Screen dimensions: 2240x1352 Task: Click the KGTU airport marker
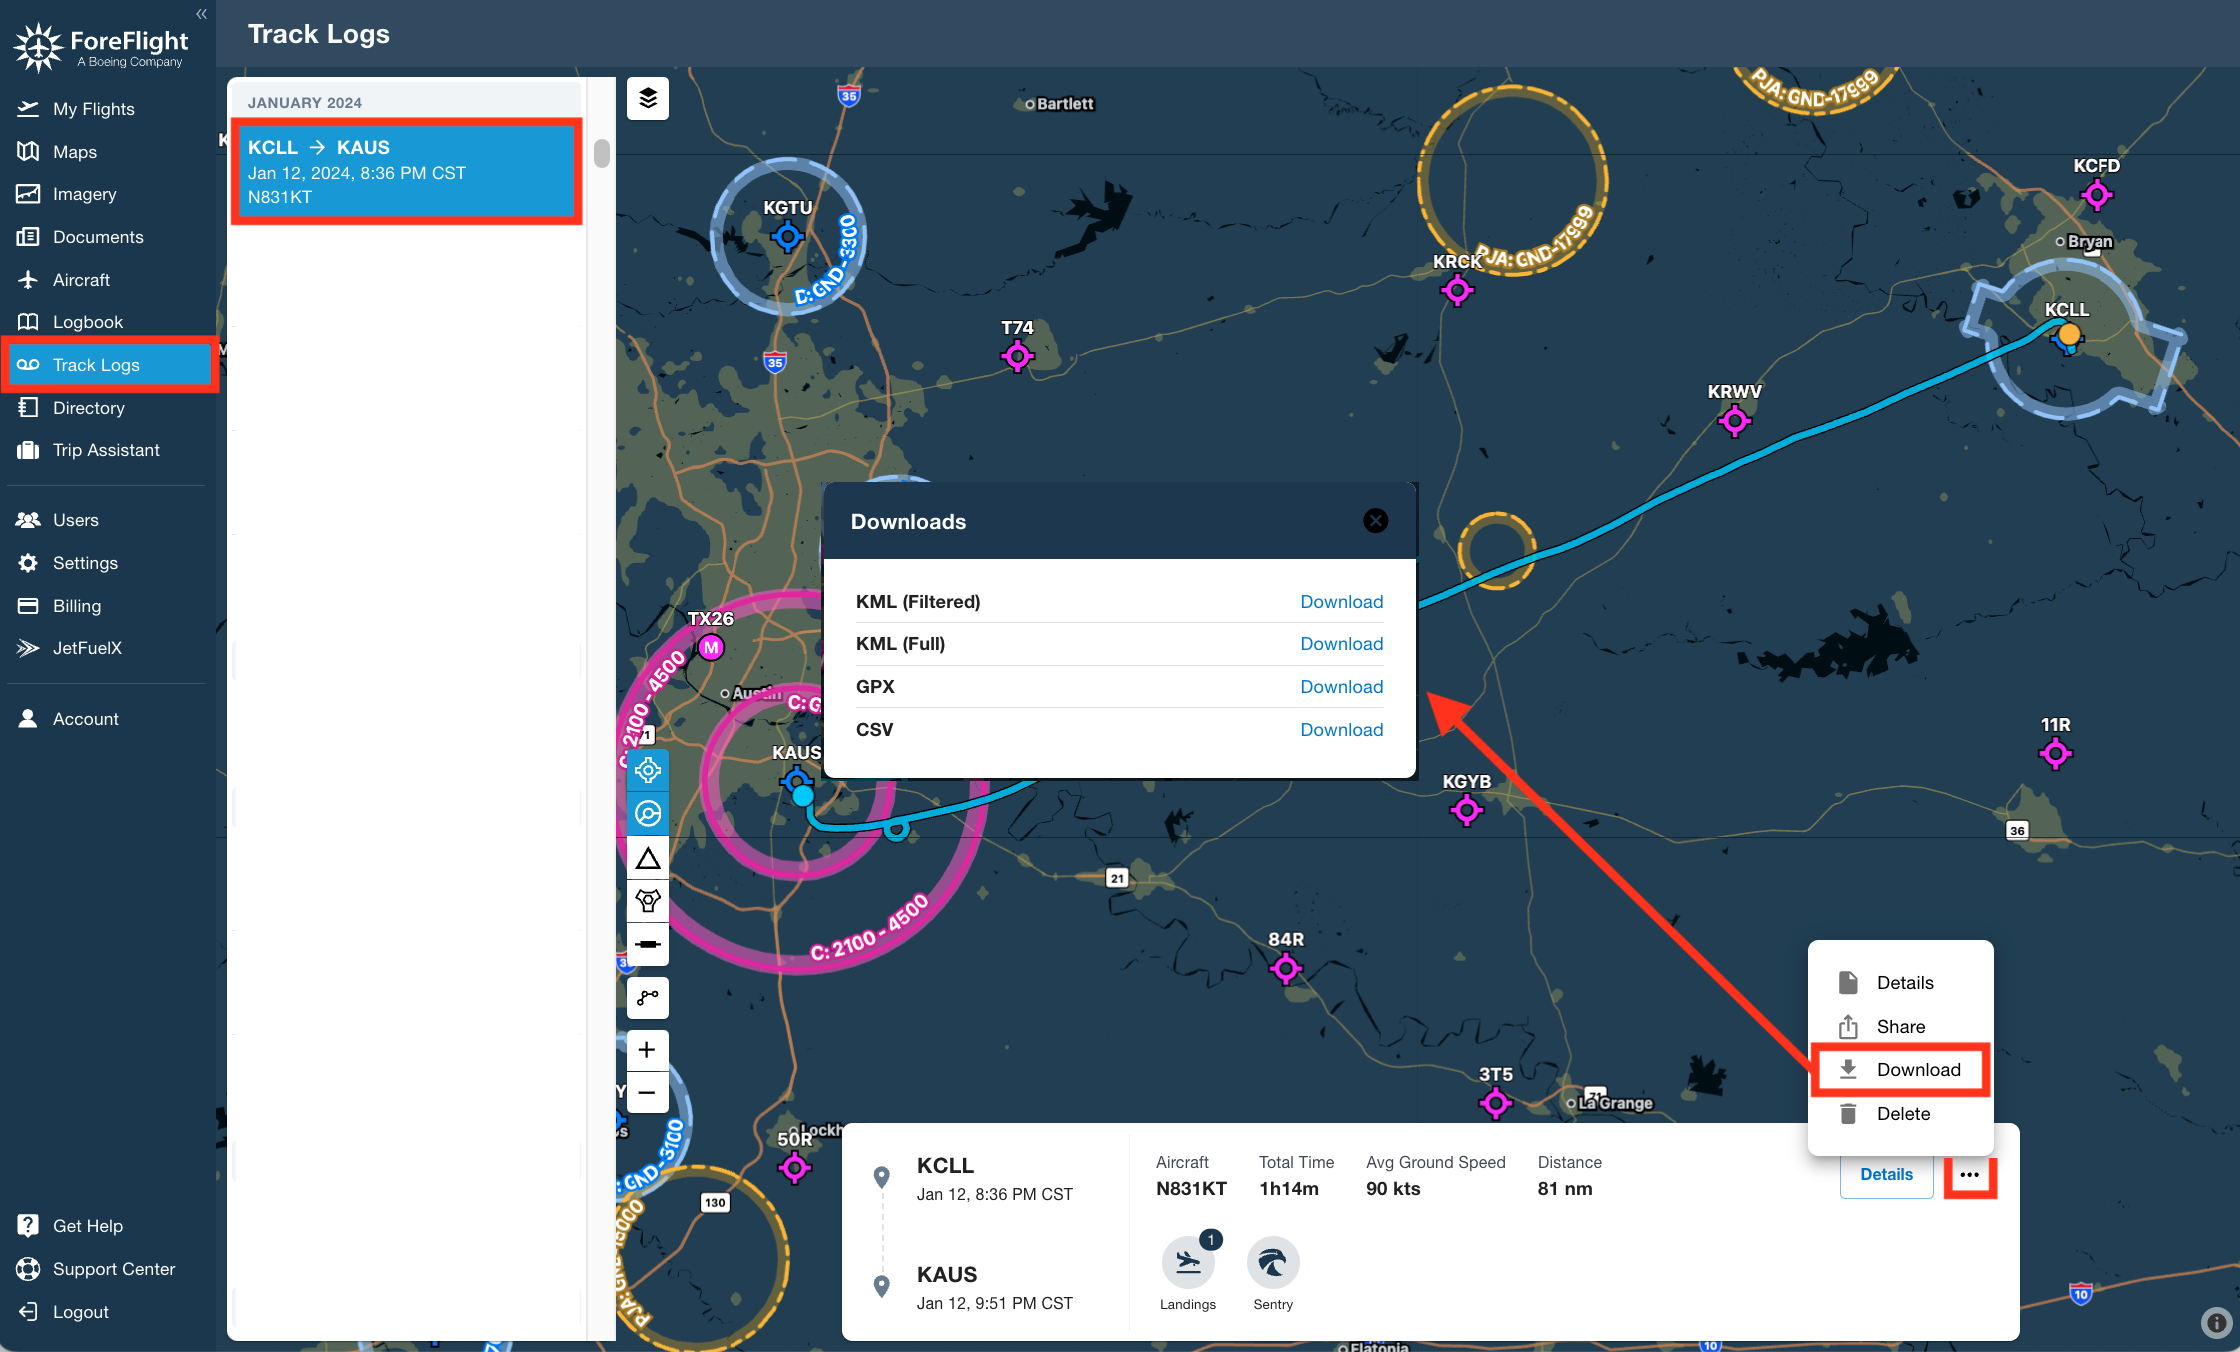pos(788,237)
